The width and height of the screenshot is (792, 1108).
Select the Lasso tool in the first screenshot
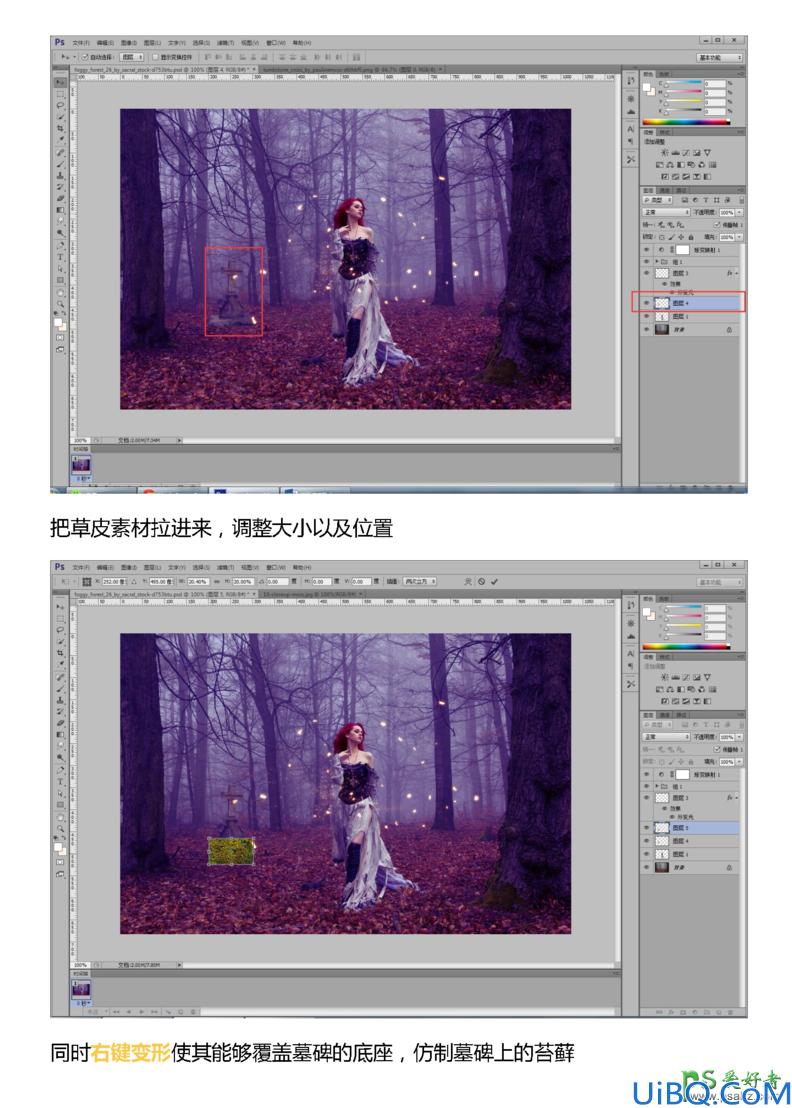[60, 105]
